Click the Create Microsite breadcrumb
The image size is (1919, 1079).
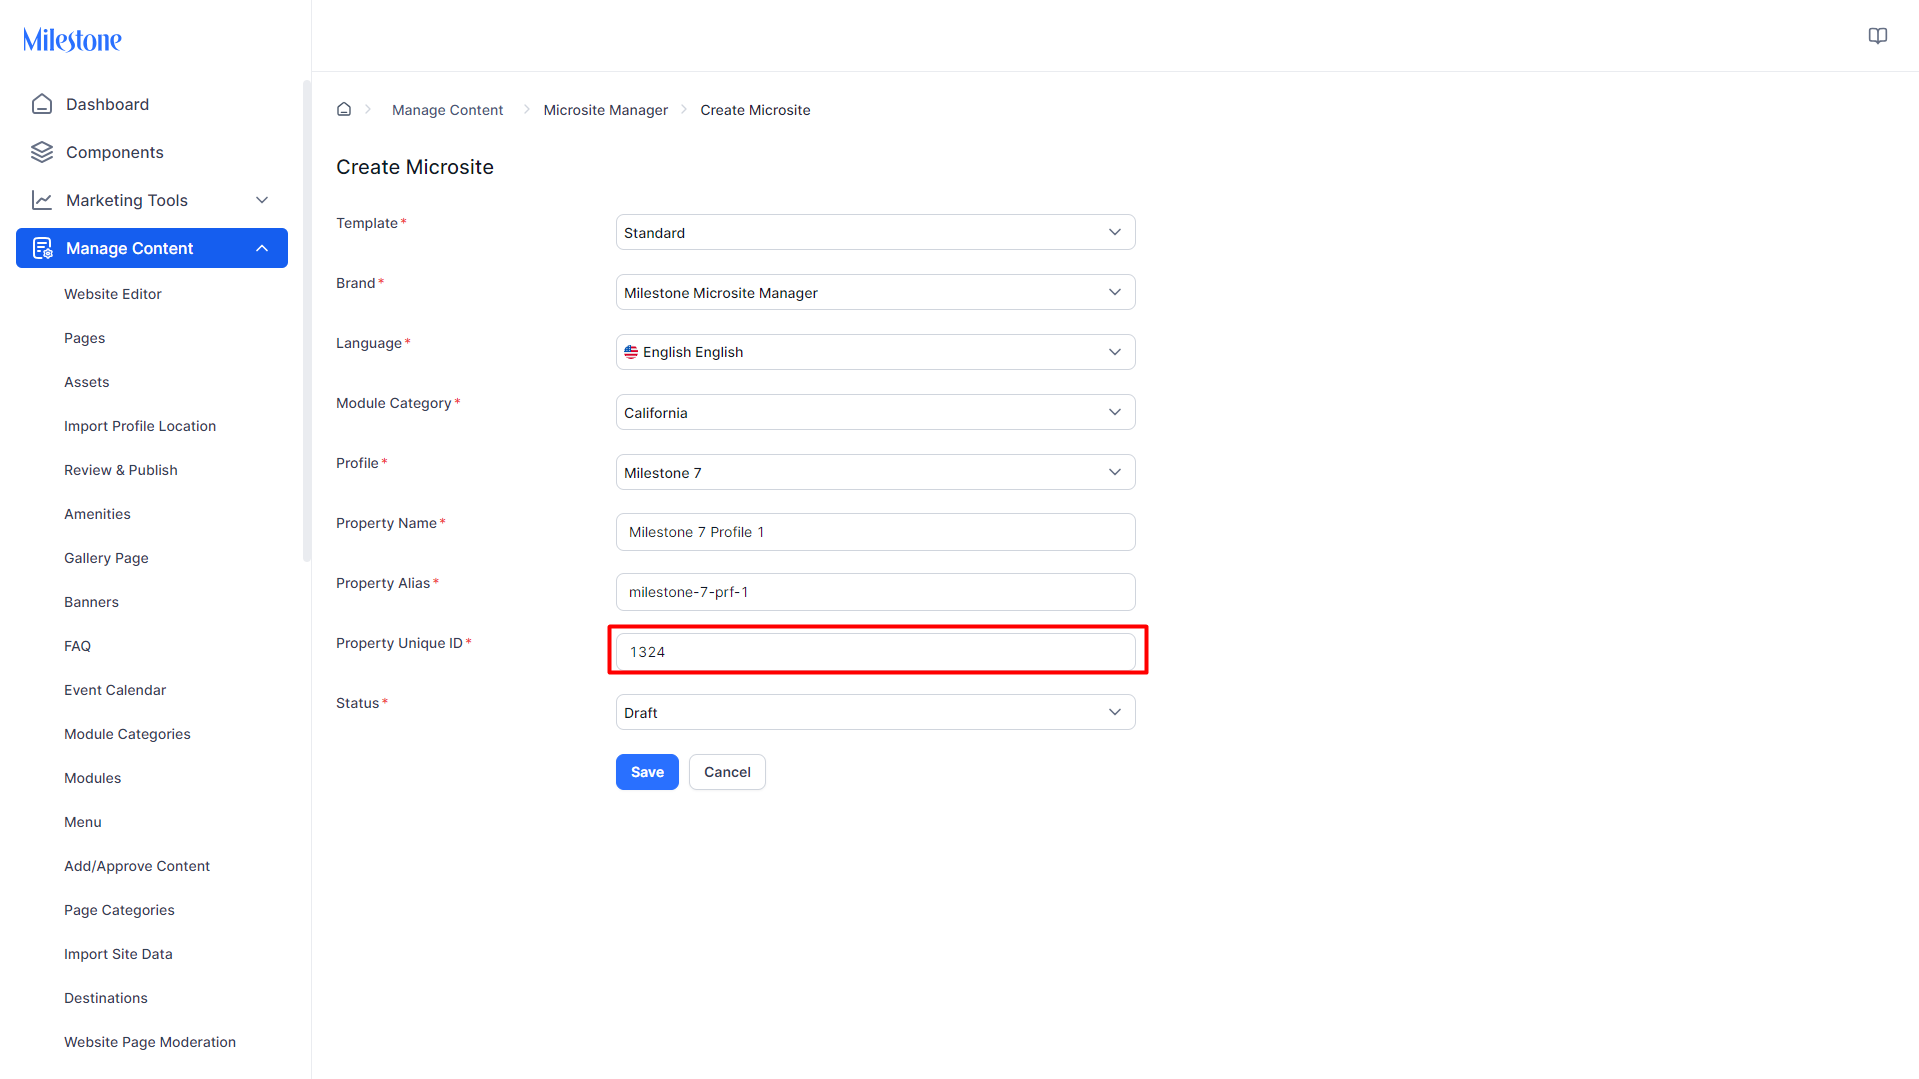click(755, 110)
